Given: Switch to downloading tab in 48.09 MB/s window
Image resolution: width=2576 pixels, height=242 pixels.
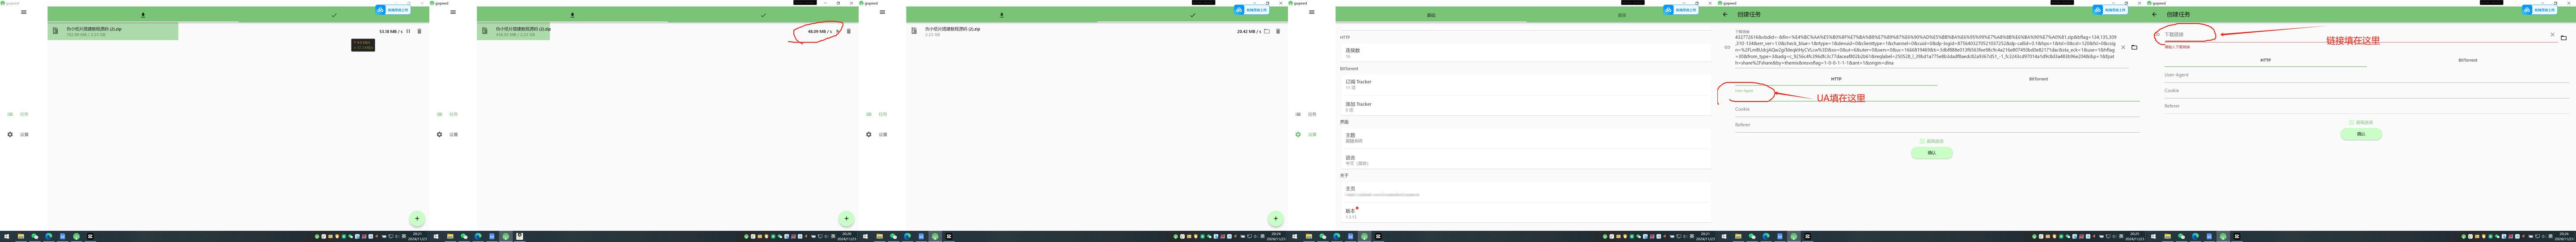Looking at the screenshot, I should [572, 15].
